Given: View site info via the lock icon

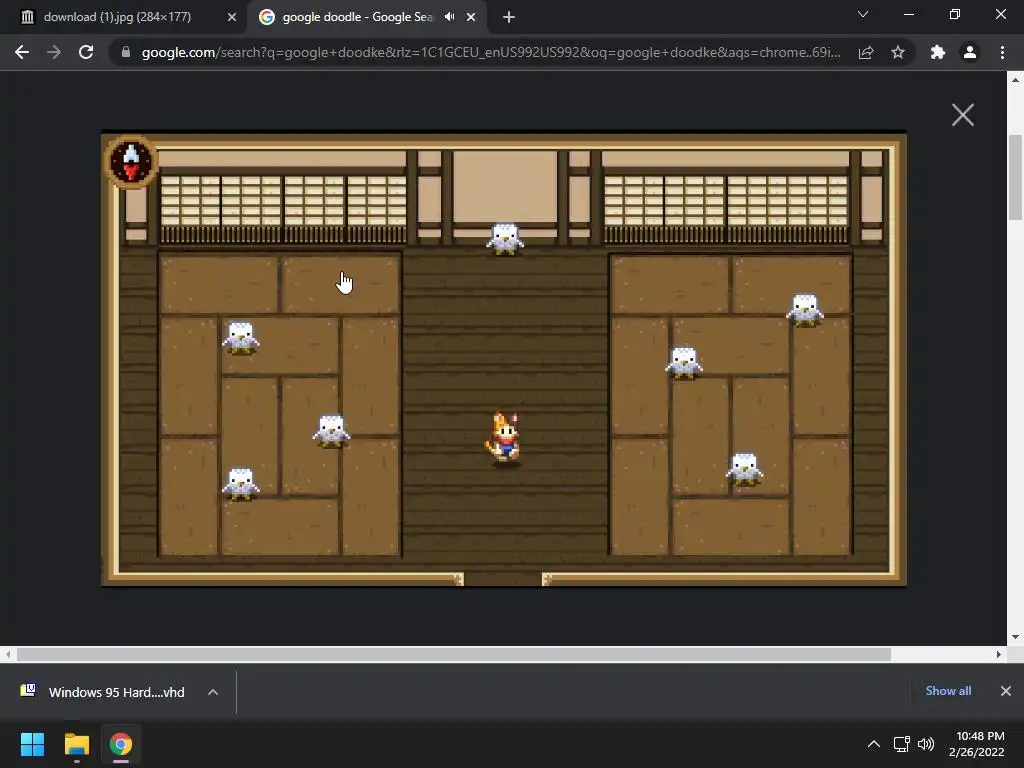Looking at the screenshot, I should [125, 52].
